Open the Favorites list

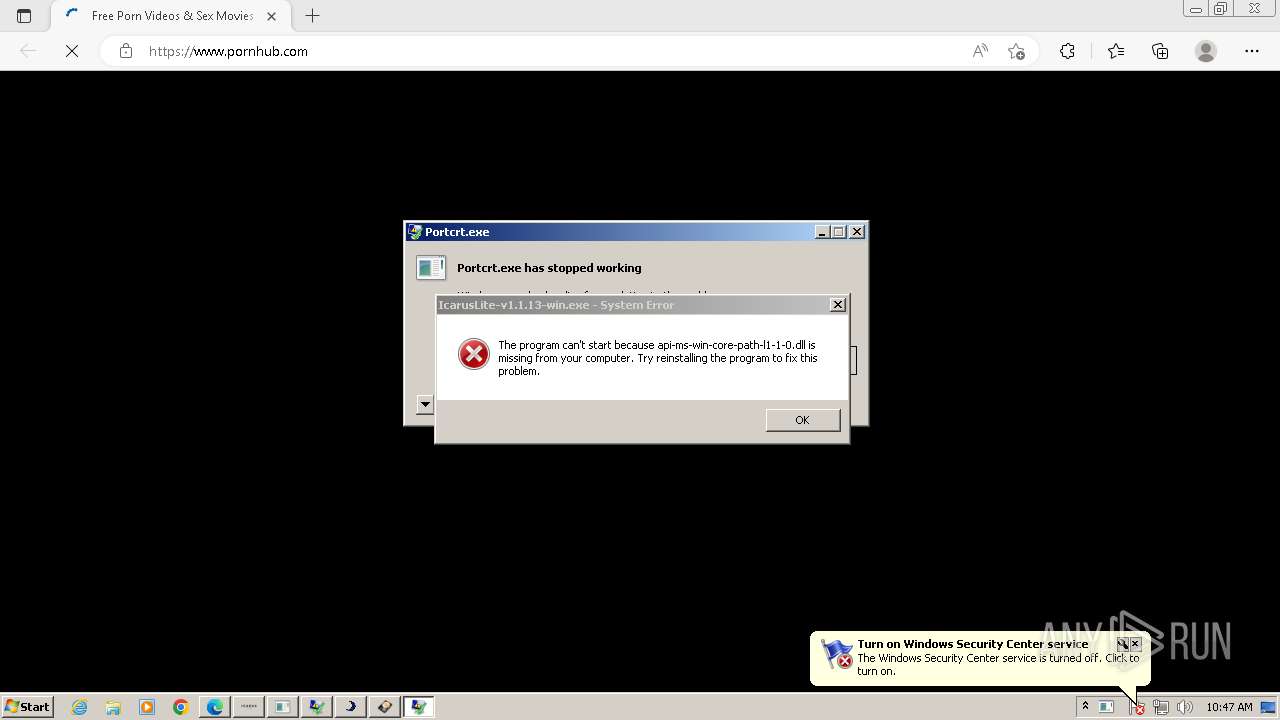click(1116, 51)
